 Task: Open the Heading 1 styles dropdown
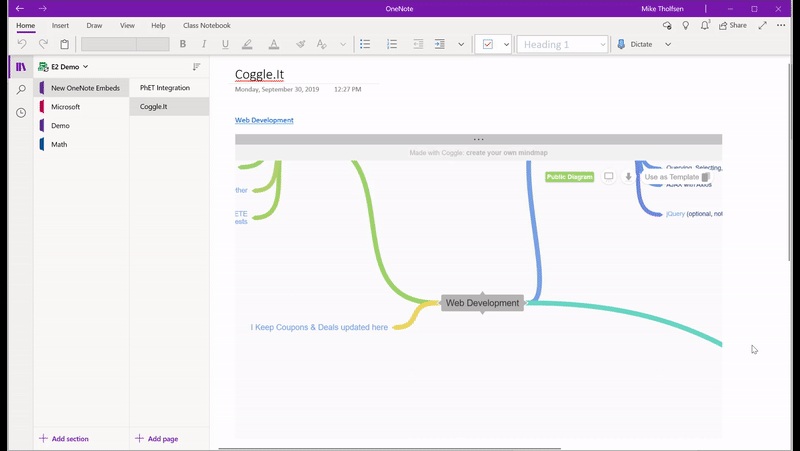562,44
